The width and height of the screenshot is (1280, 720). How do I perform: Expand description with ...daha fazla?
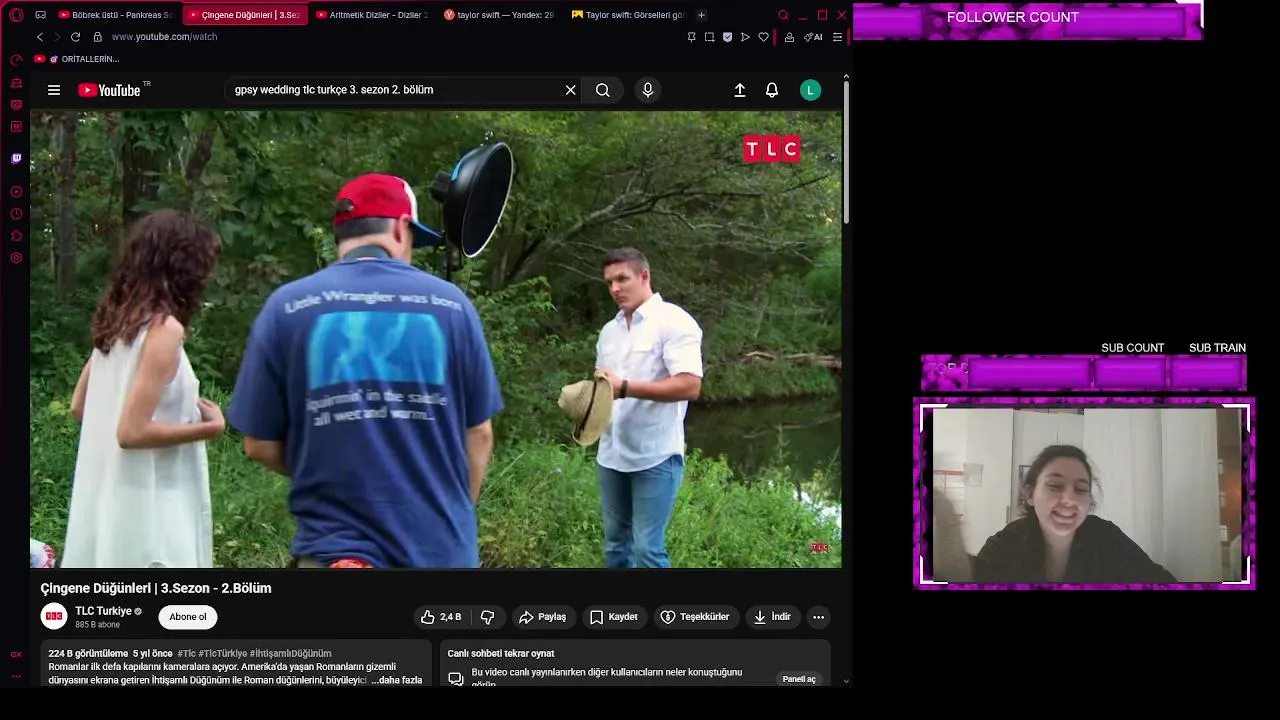397,680
